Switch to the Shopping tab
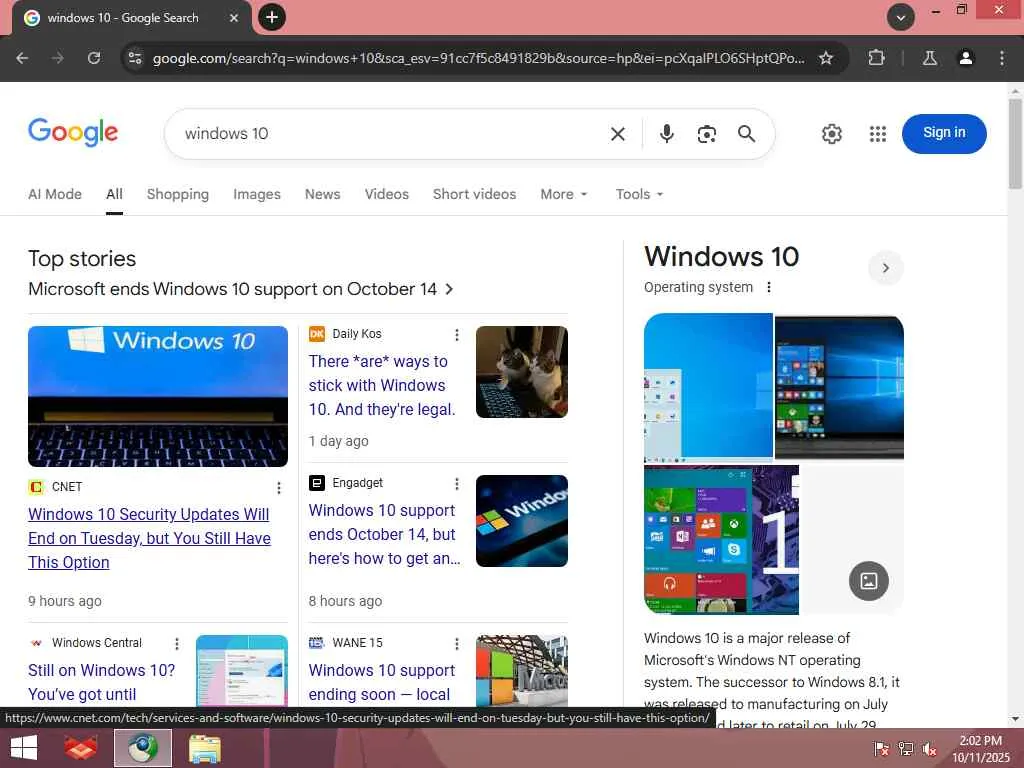Viewport: 1024px width, 768px height. [x=178, y=194]
